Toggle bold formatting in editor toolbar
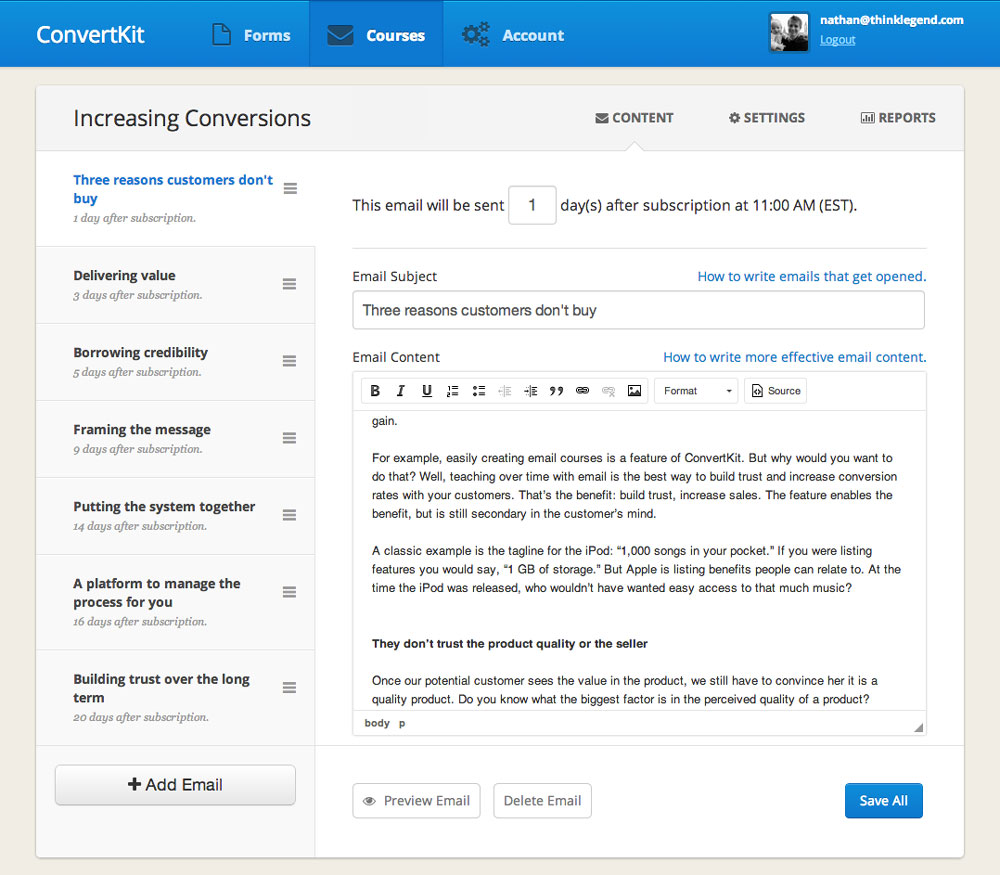The image size is (1000, 875). click(x=375, y=391)
